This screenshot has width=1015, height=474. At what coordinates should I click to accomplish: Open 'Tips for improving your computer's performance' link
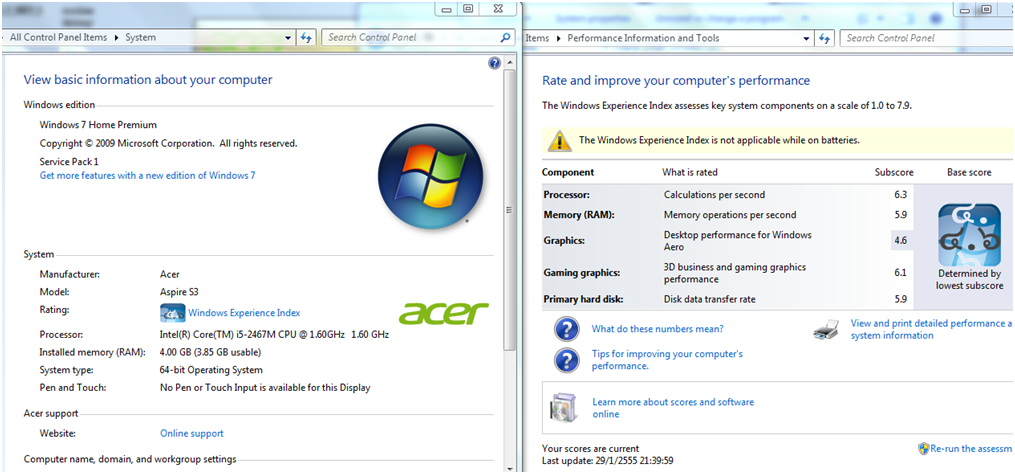point(667,360)
